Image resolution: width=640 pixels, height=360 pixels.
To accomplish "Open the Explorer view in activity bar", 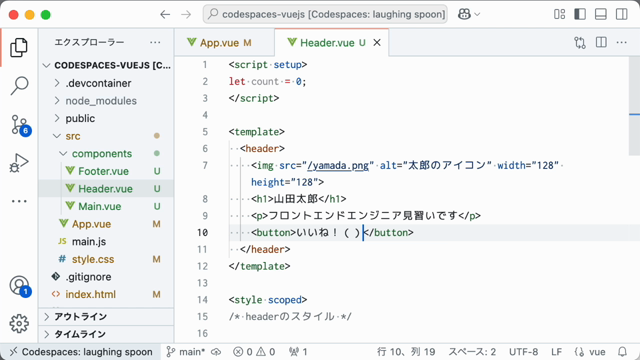I will click(x=19, y=48).
